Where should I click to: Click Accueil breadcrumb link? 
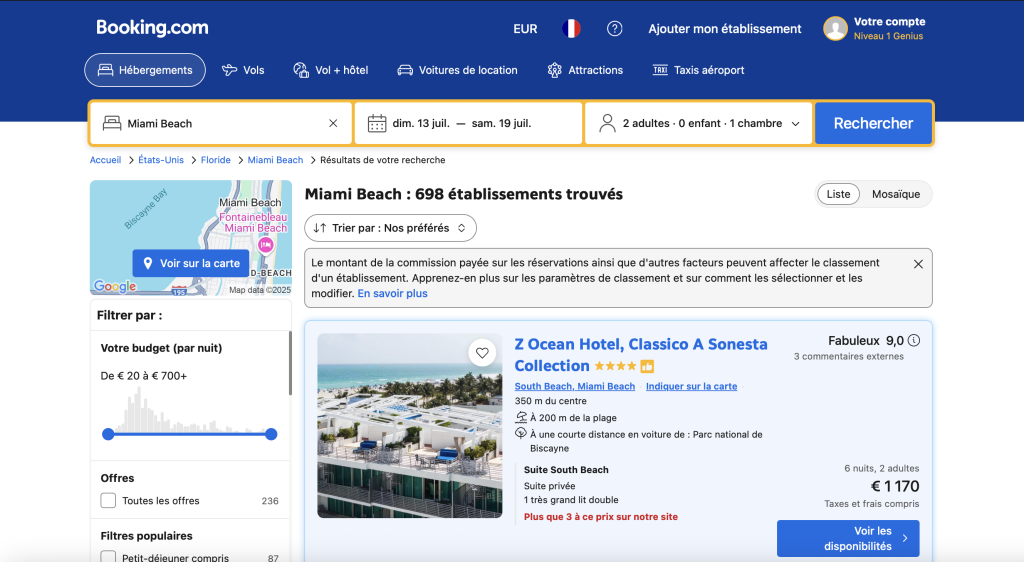(x=106, y=160)
